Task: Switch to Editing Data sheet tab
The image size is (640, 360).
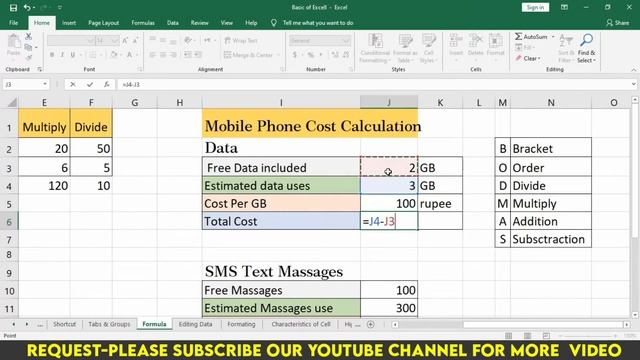Action: 196,324
